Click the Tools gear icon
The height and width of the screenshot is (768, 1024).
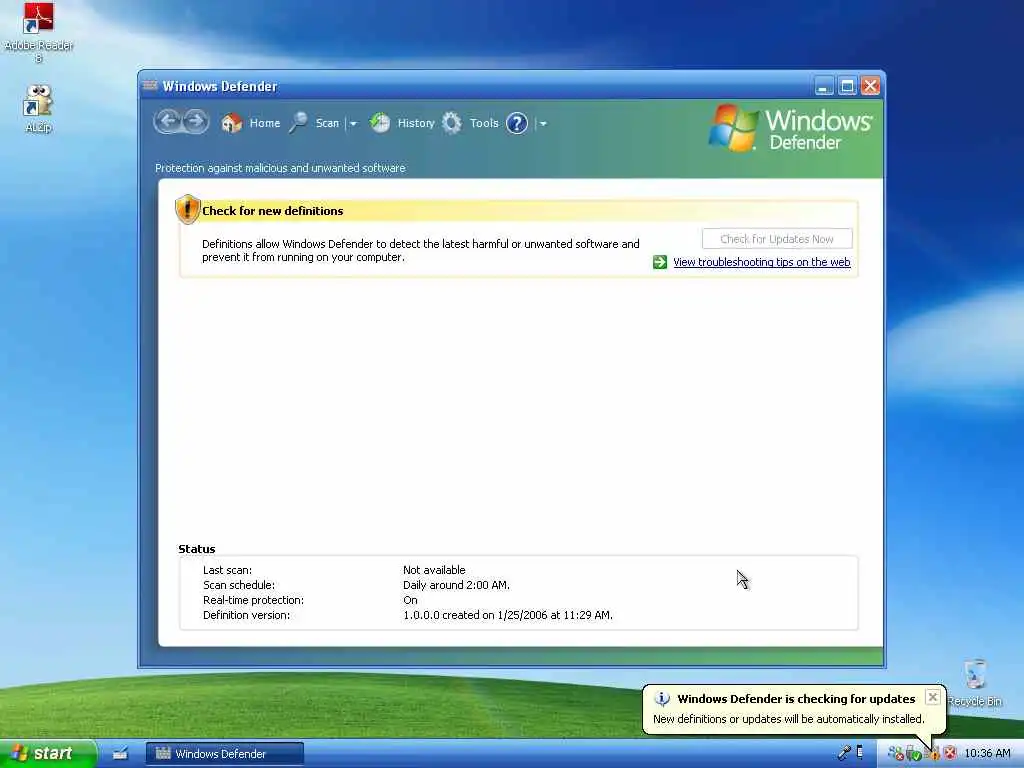click(x=451, y=123)
